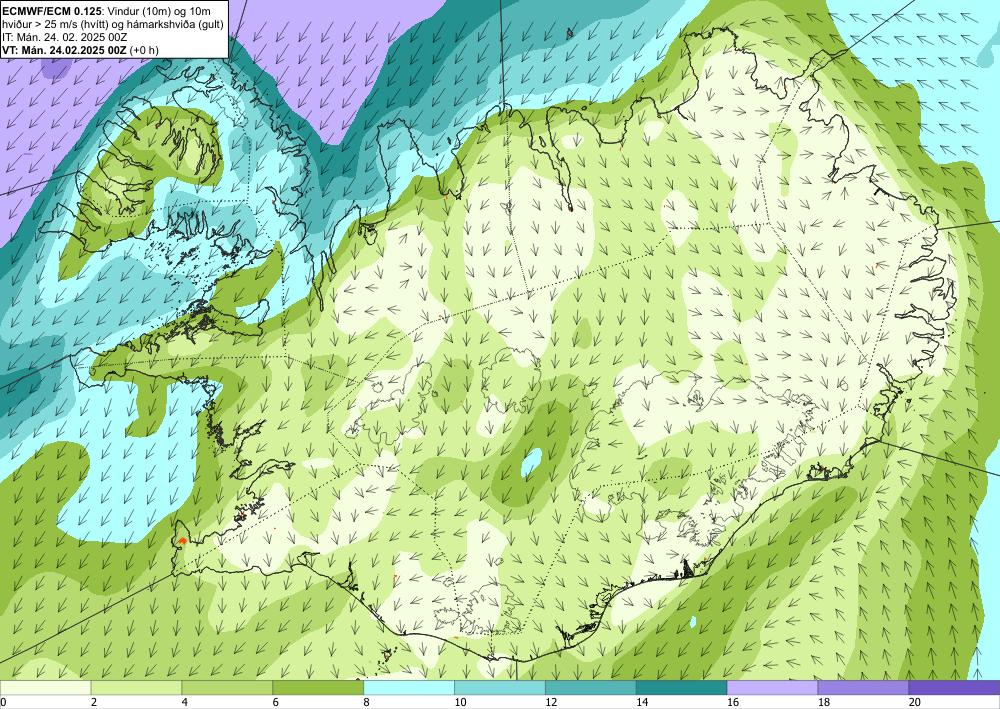The height and width of the screenshot is (709, 1000).
Task: Click the 18–20 m/s purple legend swatch
Action: click(x=864, y=687)
